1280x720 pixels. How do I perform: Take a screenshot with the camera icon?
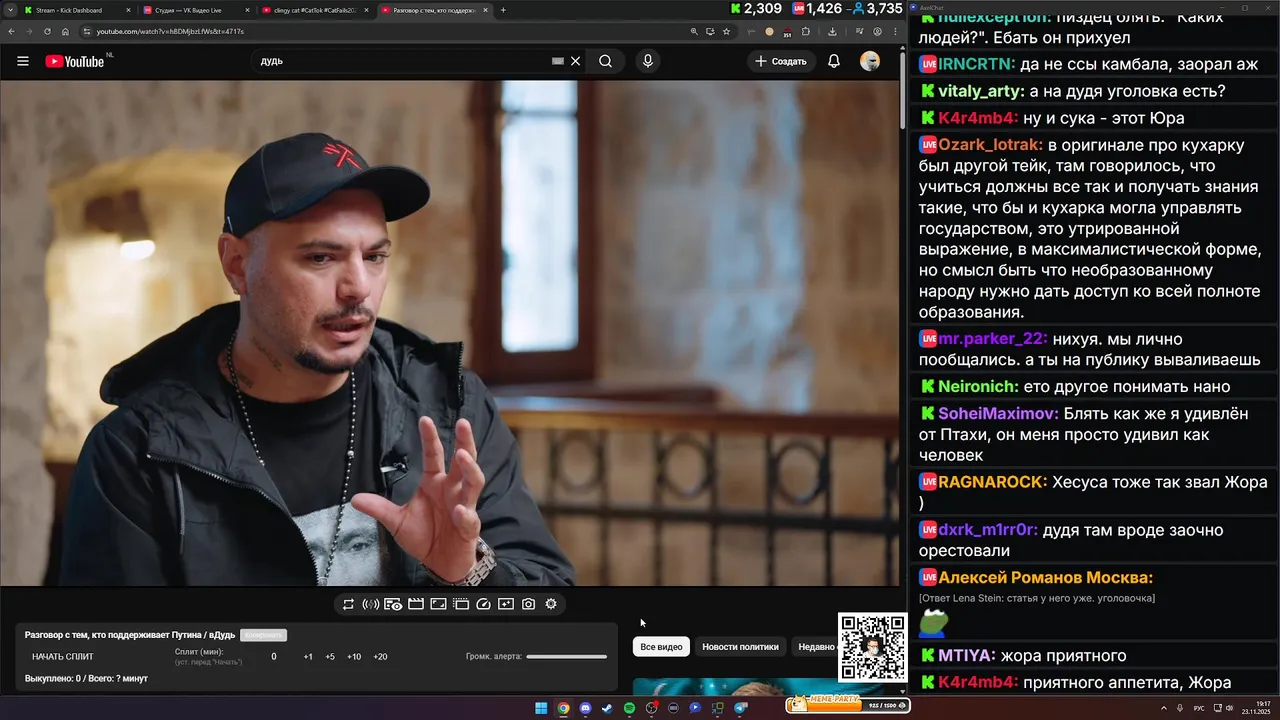pyautogui.click(x=528, y=604)
